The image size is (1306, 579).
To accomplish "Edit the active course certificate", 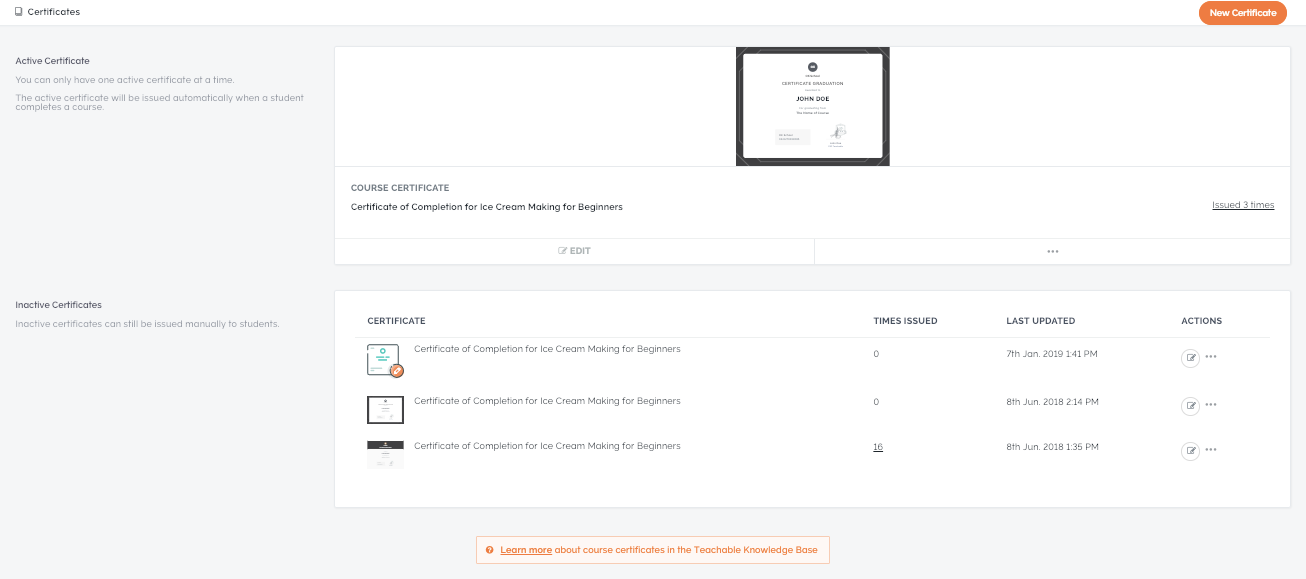I will 574,251.
